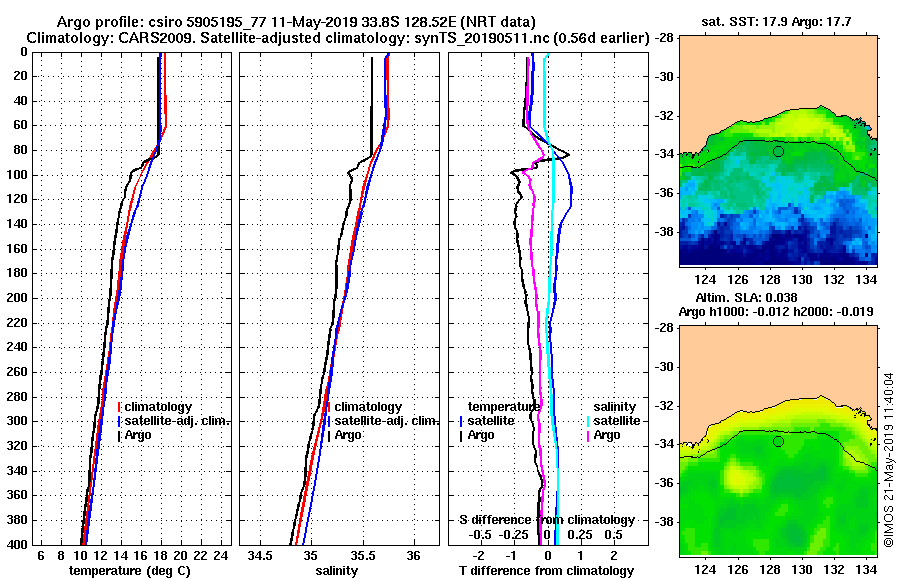Click the temperature (deg C) axis label
Screen dimensions: 900x580
pyautogui.click(x=130, y=571)
